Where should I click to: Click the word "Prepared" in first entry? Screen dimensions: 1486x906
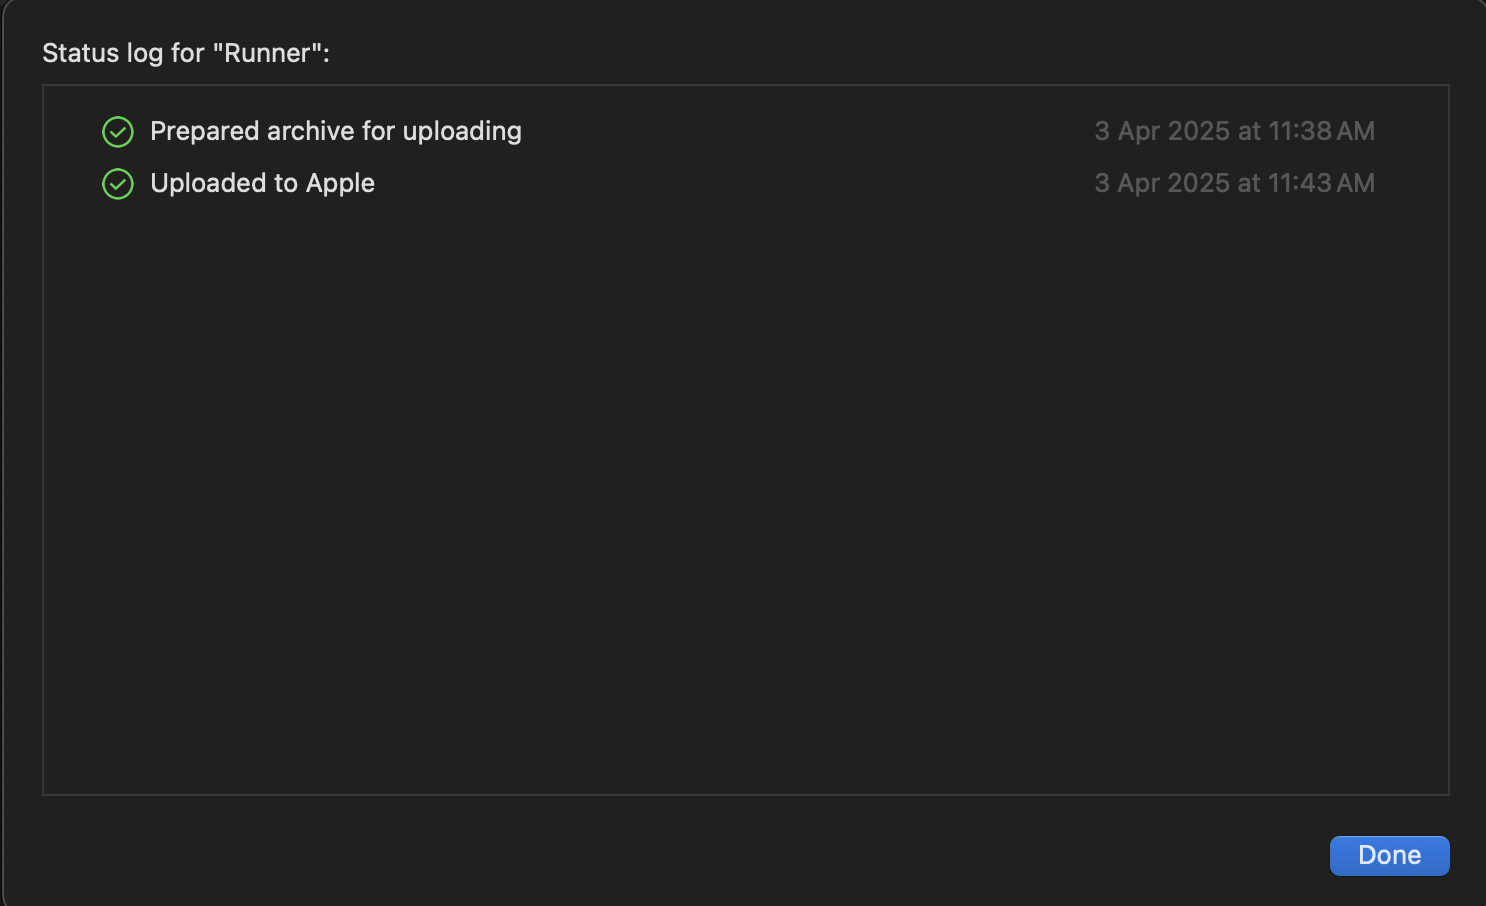click(x=204, y=131)
